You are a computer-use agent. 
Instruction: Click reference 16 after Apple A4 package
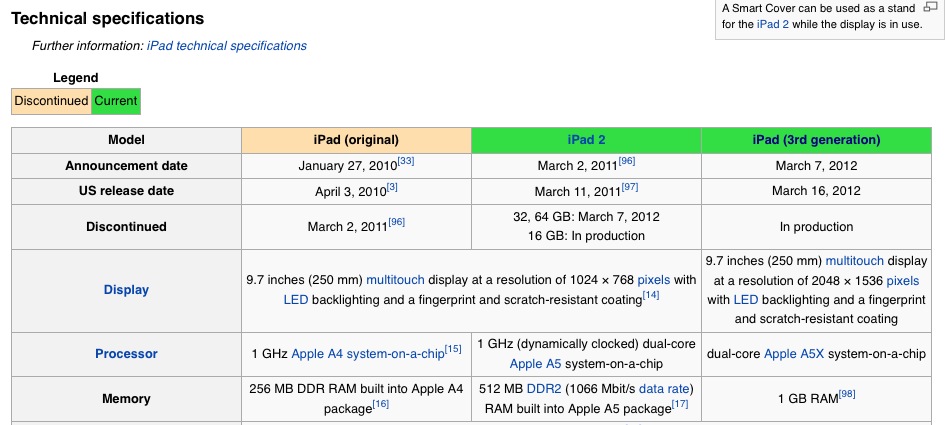[380, 404]
